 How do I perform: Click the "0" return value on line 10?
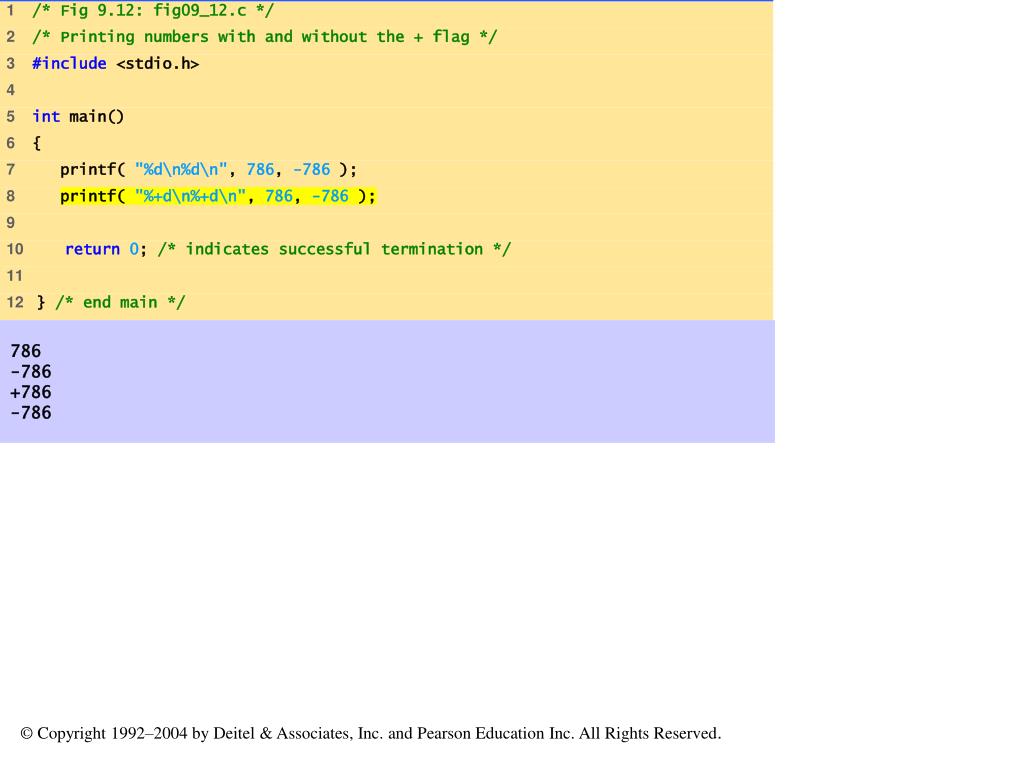coord(134,249)
